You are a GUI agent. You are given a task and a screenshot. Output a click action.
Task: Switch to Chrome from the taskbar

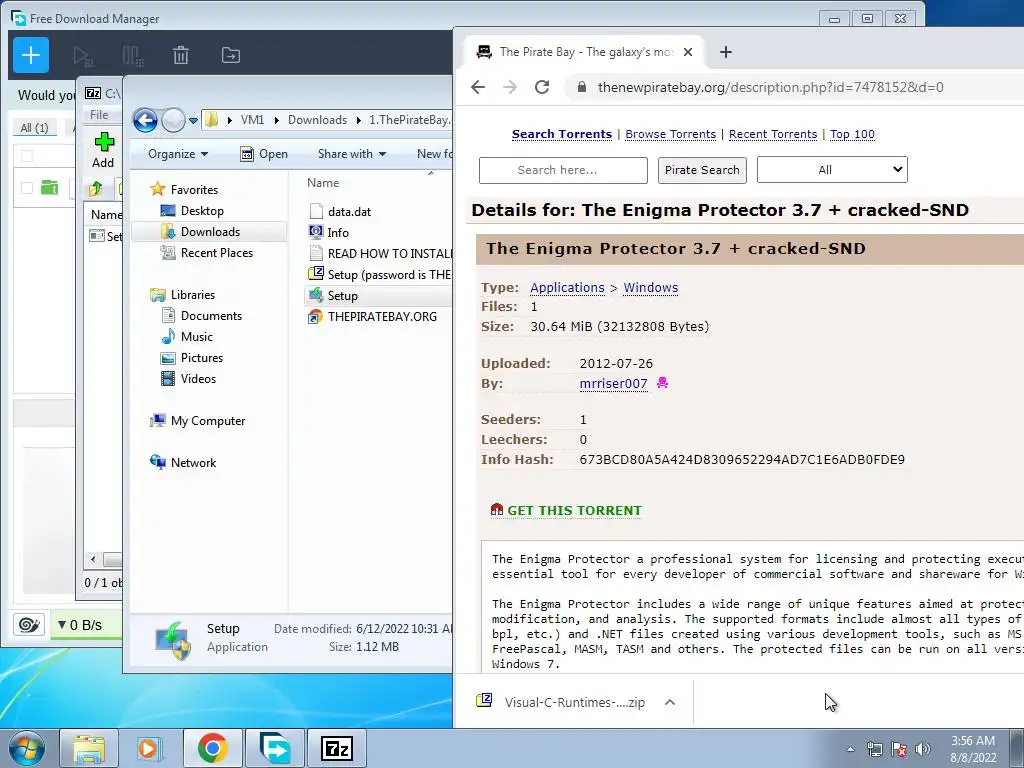pyautogui.click(x=212, y=748)
